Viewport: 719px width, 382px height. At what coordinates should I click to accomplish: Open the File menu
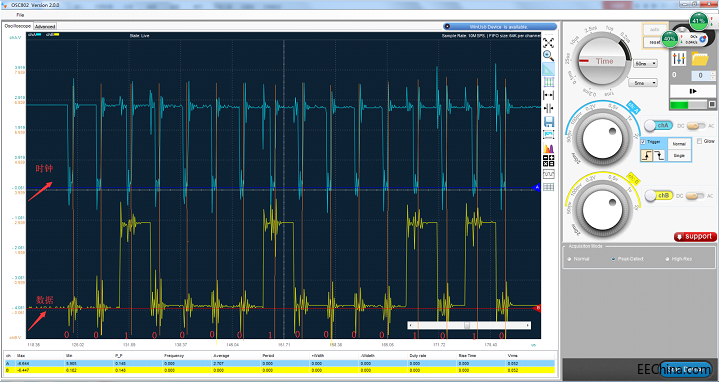(x=20, y=15)
